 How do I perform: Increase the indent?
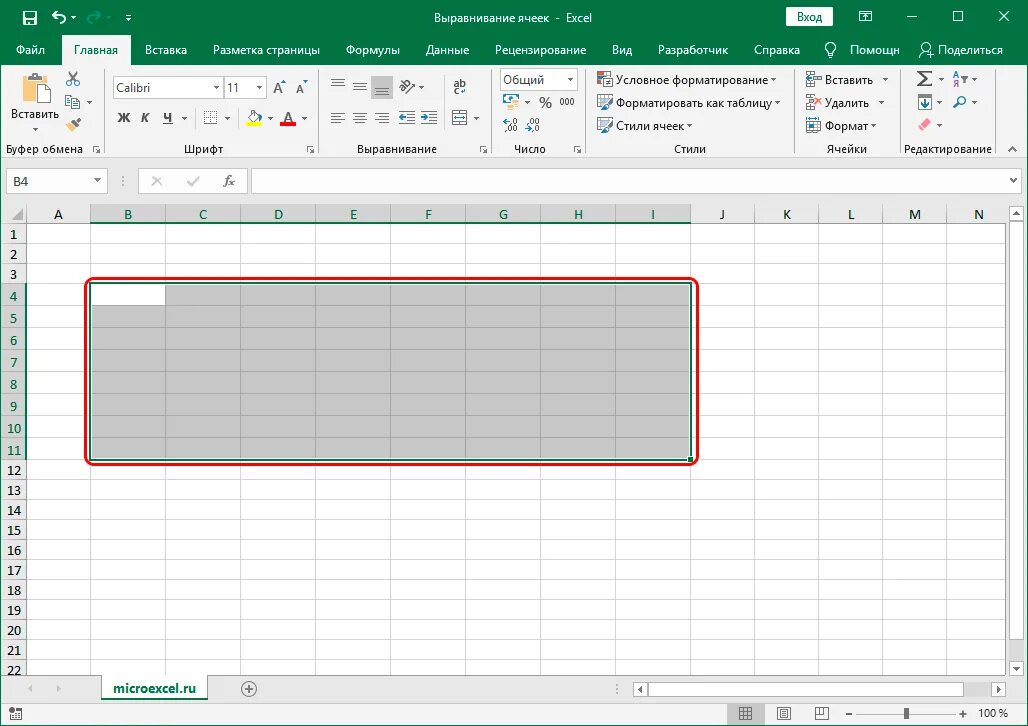coord(429,118)
